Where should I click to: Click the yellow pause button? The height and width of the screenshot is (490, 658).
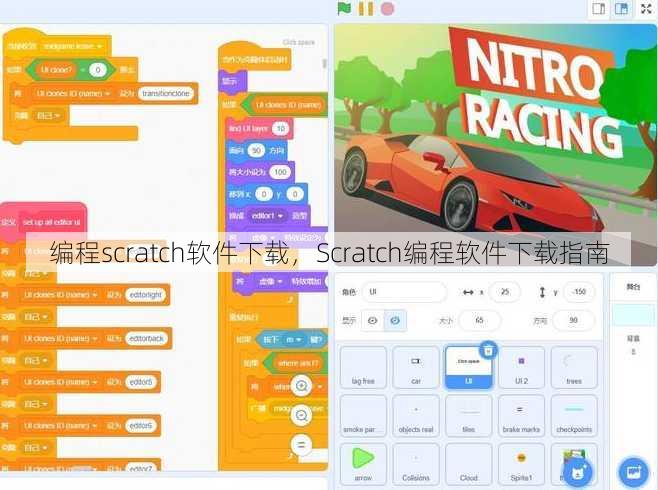pyautogui.click(x=366, y=8)
